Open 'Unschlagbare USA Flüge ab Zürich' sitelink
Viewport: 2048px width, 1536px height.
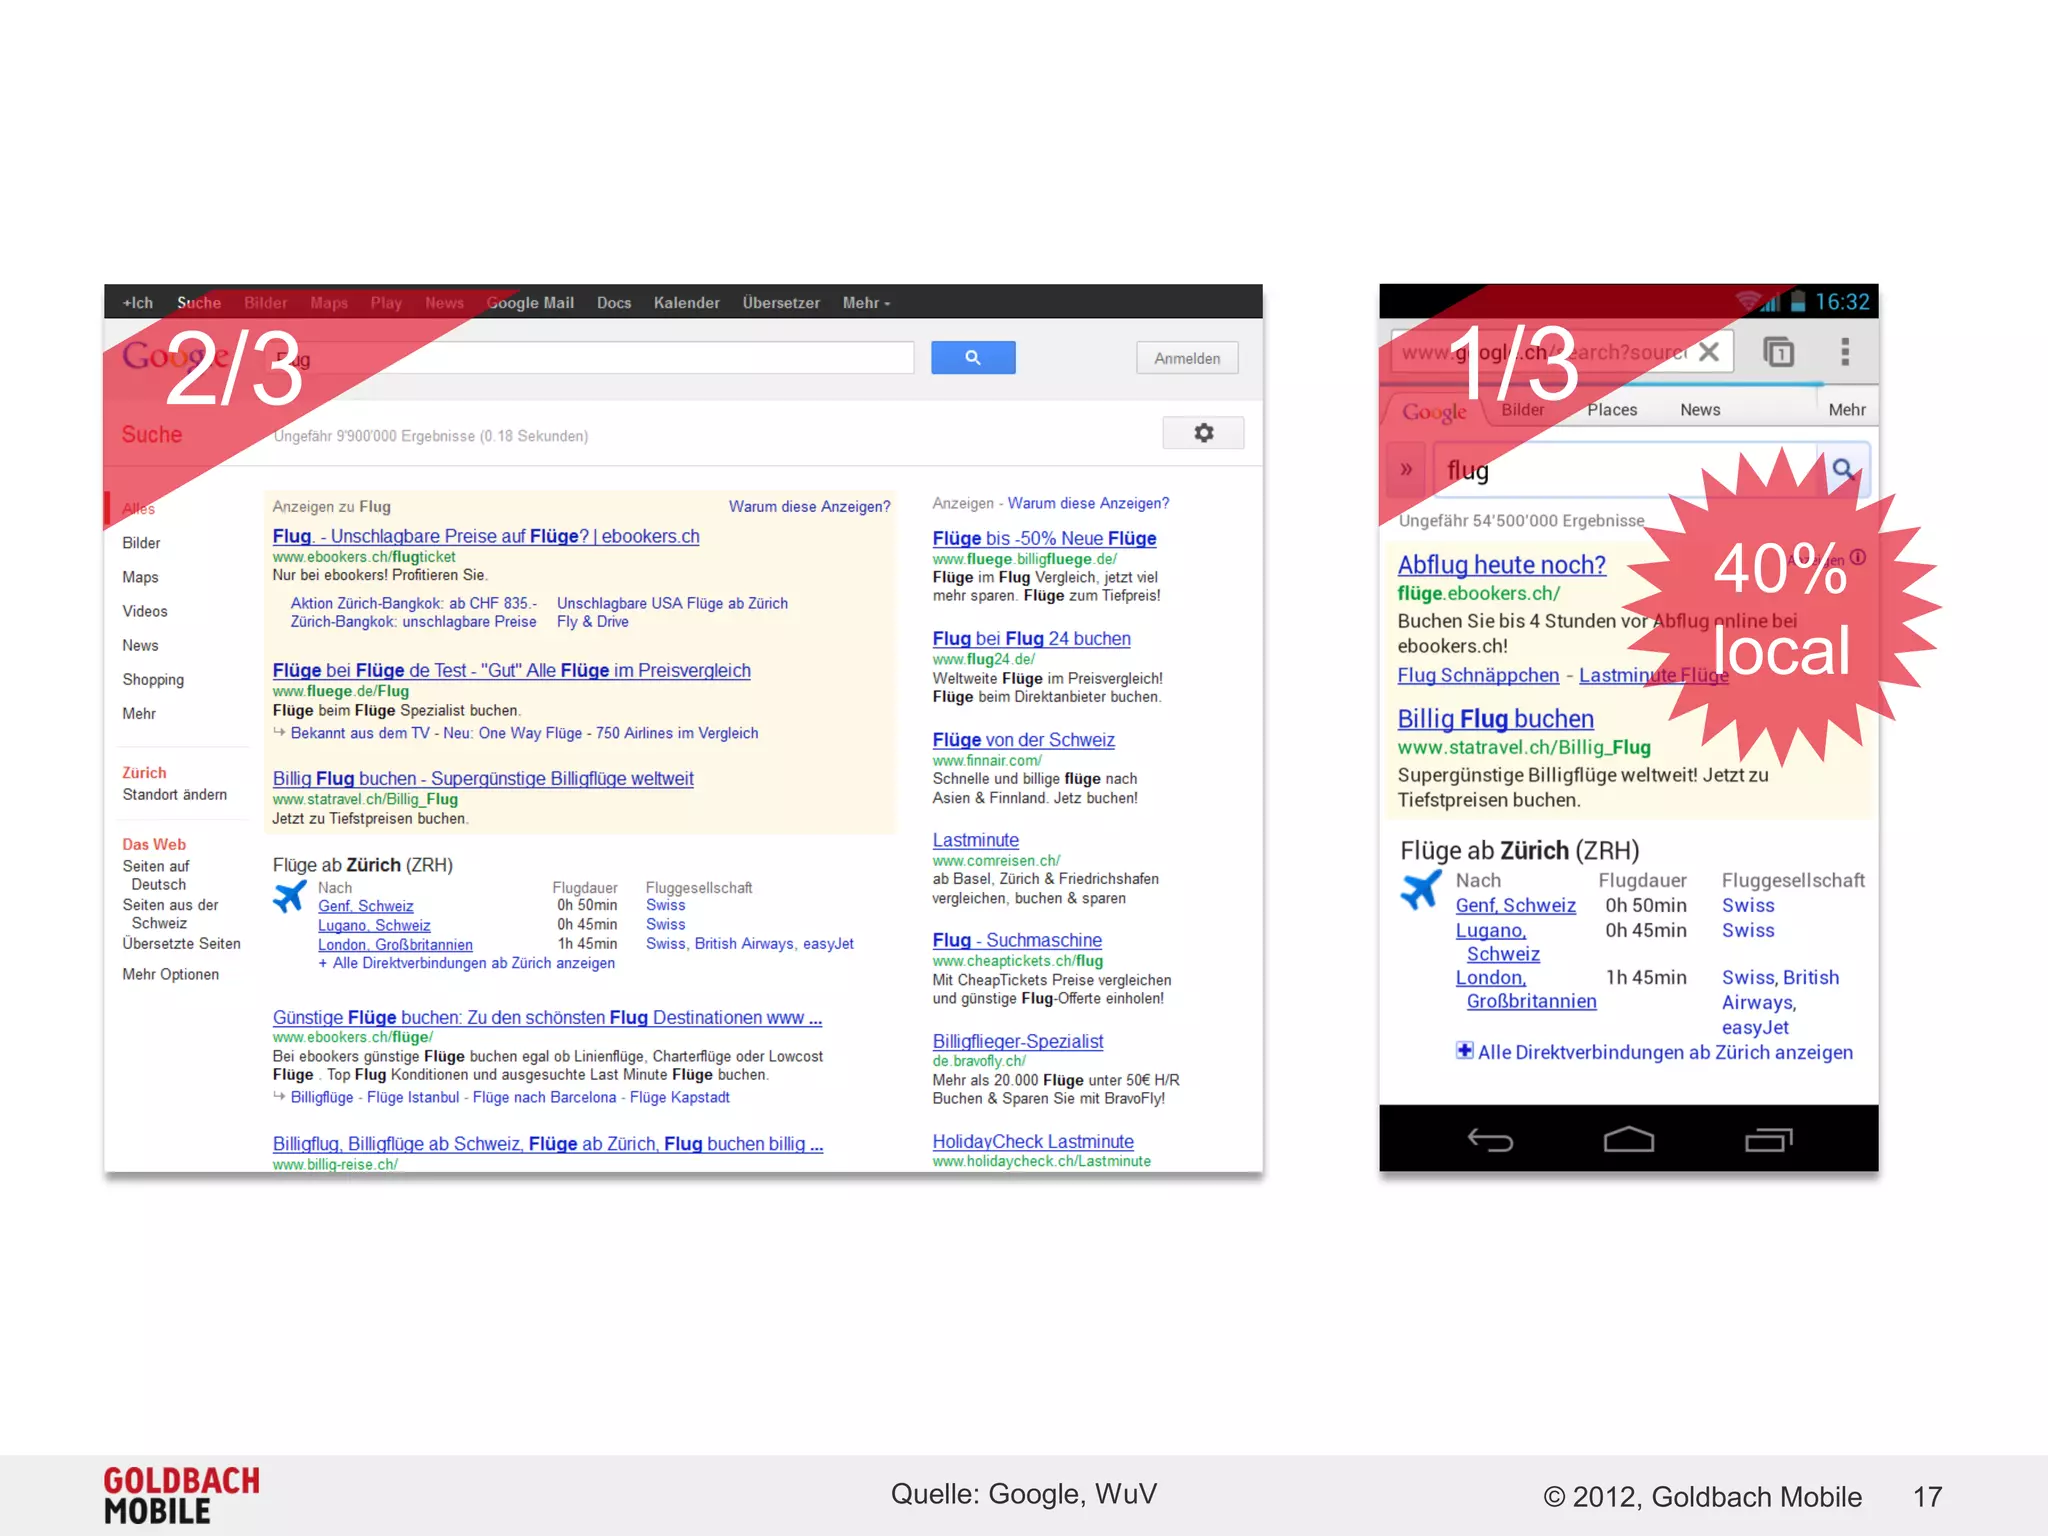tap(672, 603)
